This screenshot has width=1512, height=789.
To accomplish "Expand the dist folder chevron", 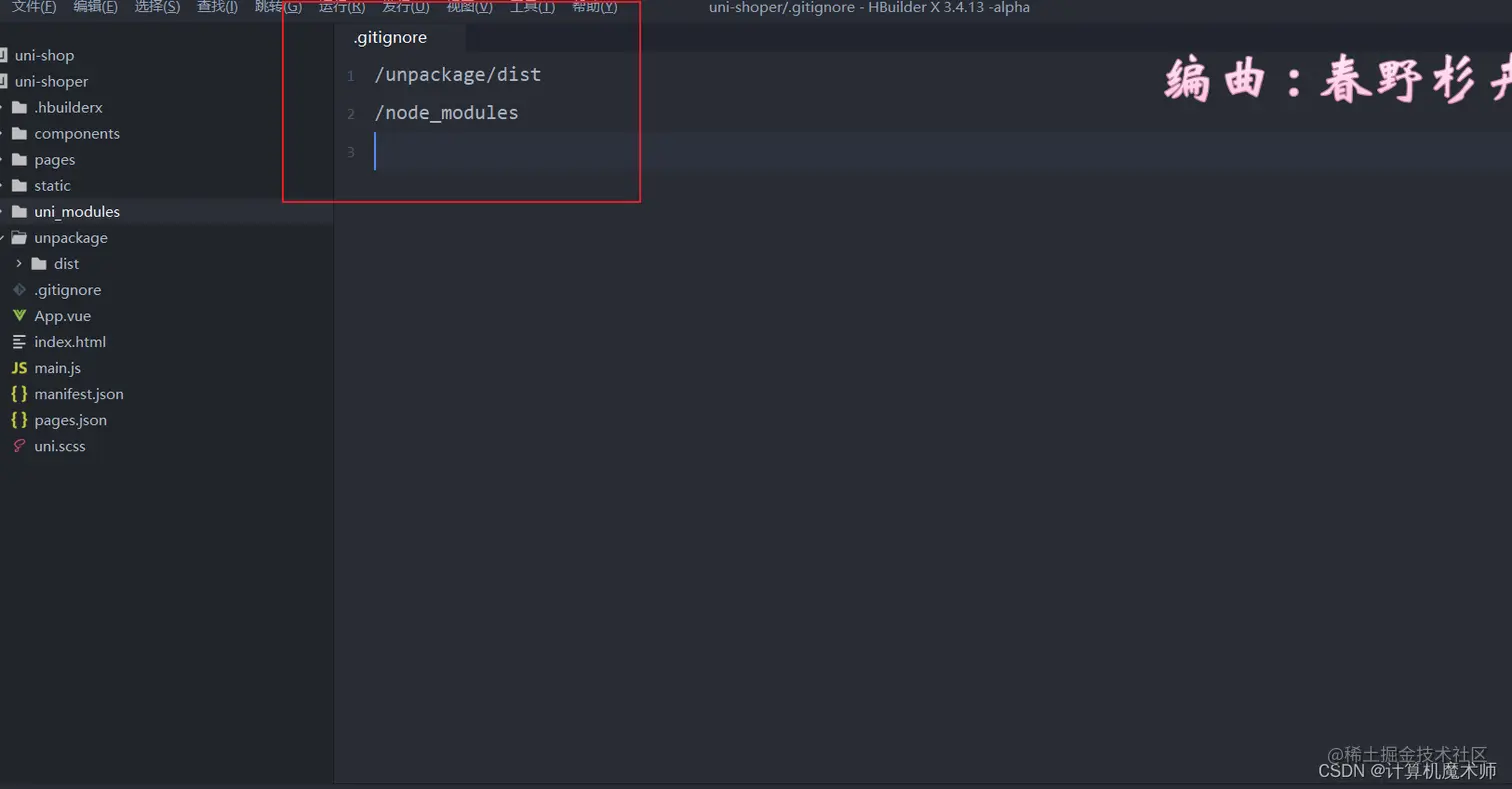I will click(19, 263).
